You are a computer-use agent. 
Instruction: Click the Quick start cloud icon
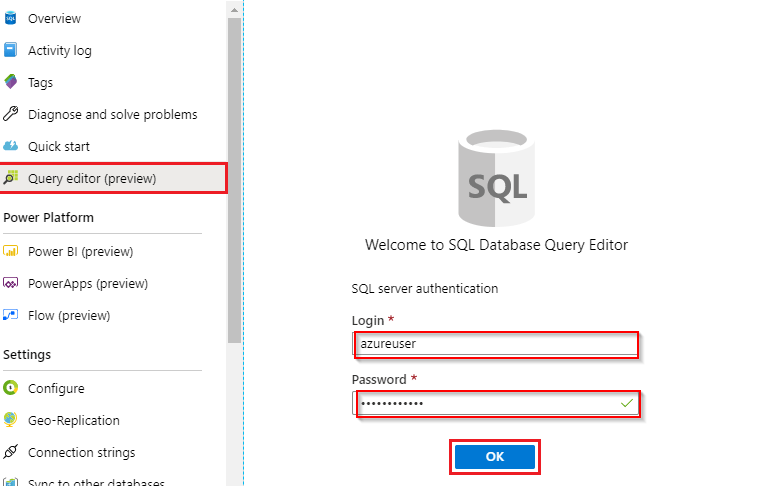(x=10, y=146)
